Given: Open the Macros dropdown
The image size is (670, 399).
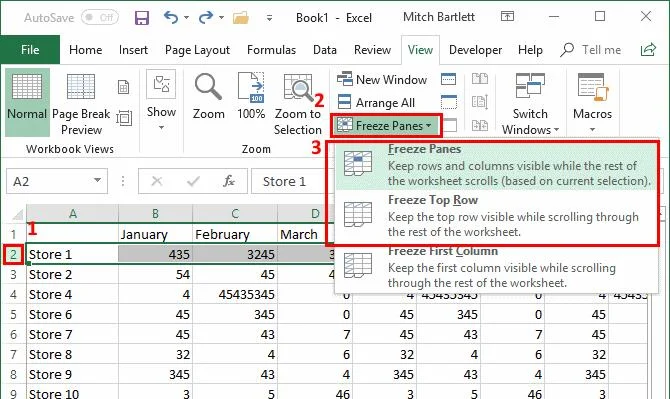Looking at the screenshot, I should [x=592, y=103].
